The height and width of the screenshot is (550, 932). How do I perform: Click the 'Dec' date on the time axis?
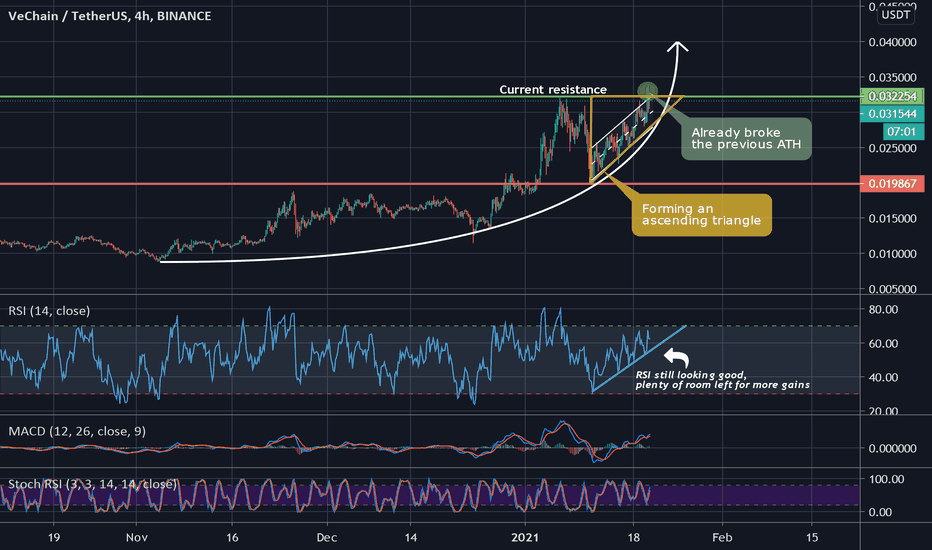326,538
